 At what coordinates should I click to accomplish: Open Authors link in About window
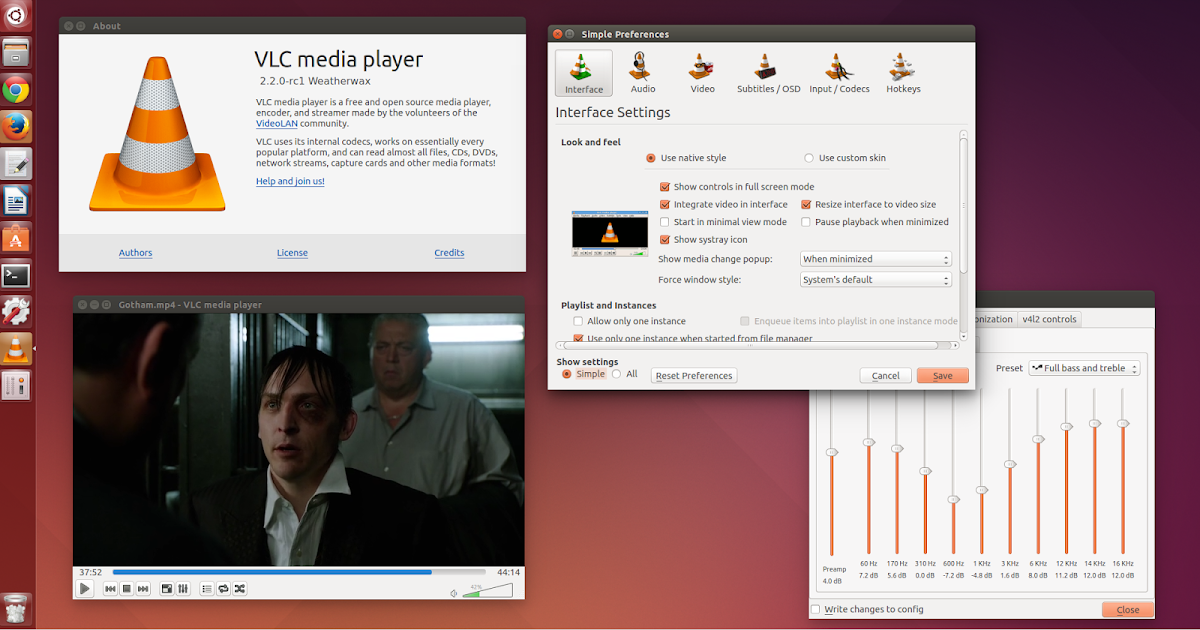tap(135, 253)
